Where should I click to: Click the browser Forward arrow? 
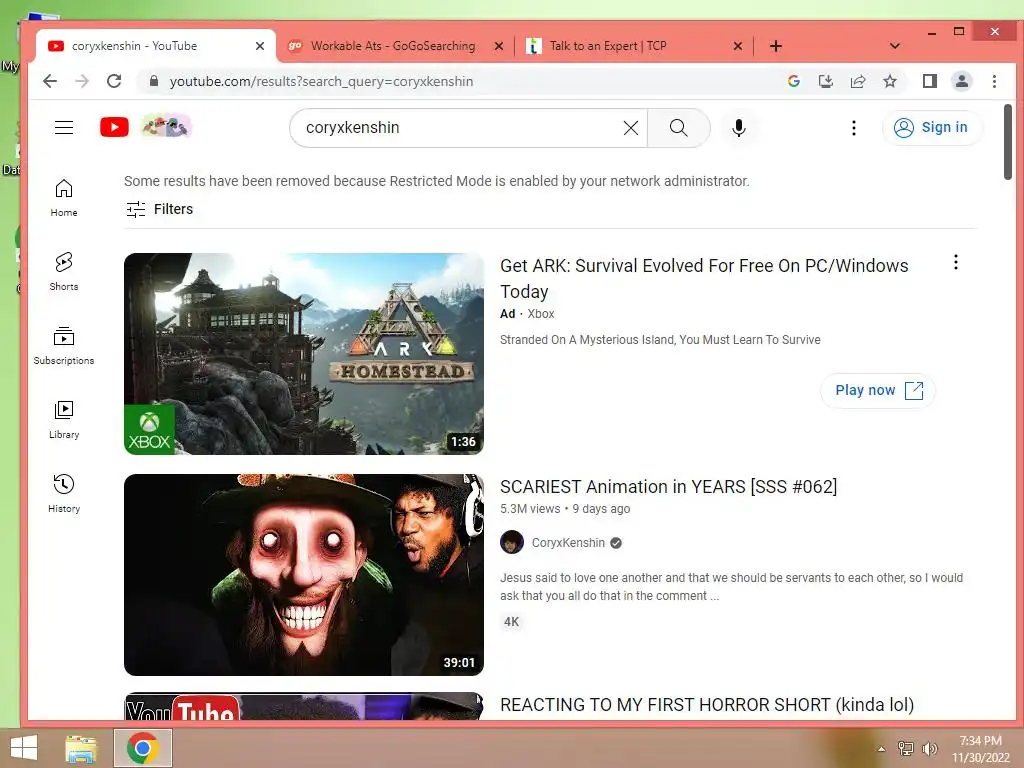pyautogui.click(x=82, y=81)
